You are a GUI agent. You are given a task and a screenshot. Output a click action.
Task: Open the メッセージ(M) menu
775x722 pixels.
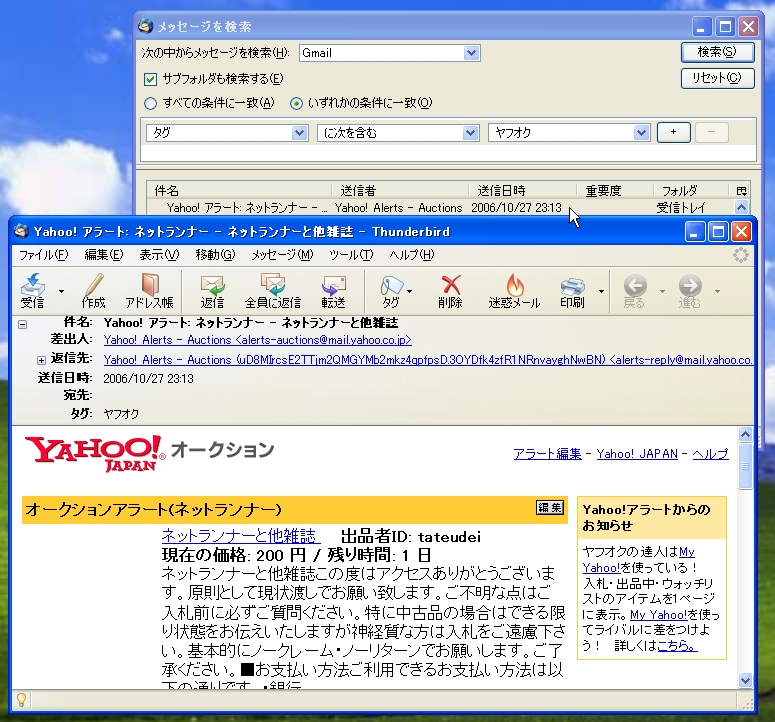(282, 255)
